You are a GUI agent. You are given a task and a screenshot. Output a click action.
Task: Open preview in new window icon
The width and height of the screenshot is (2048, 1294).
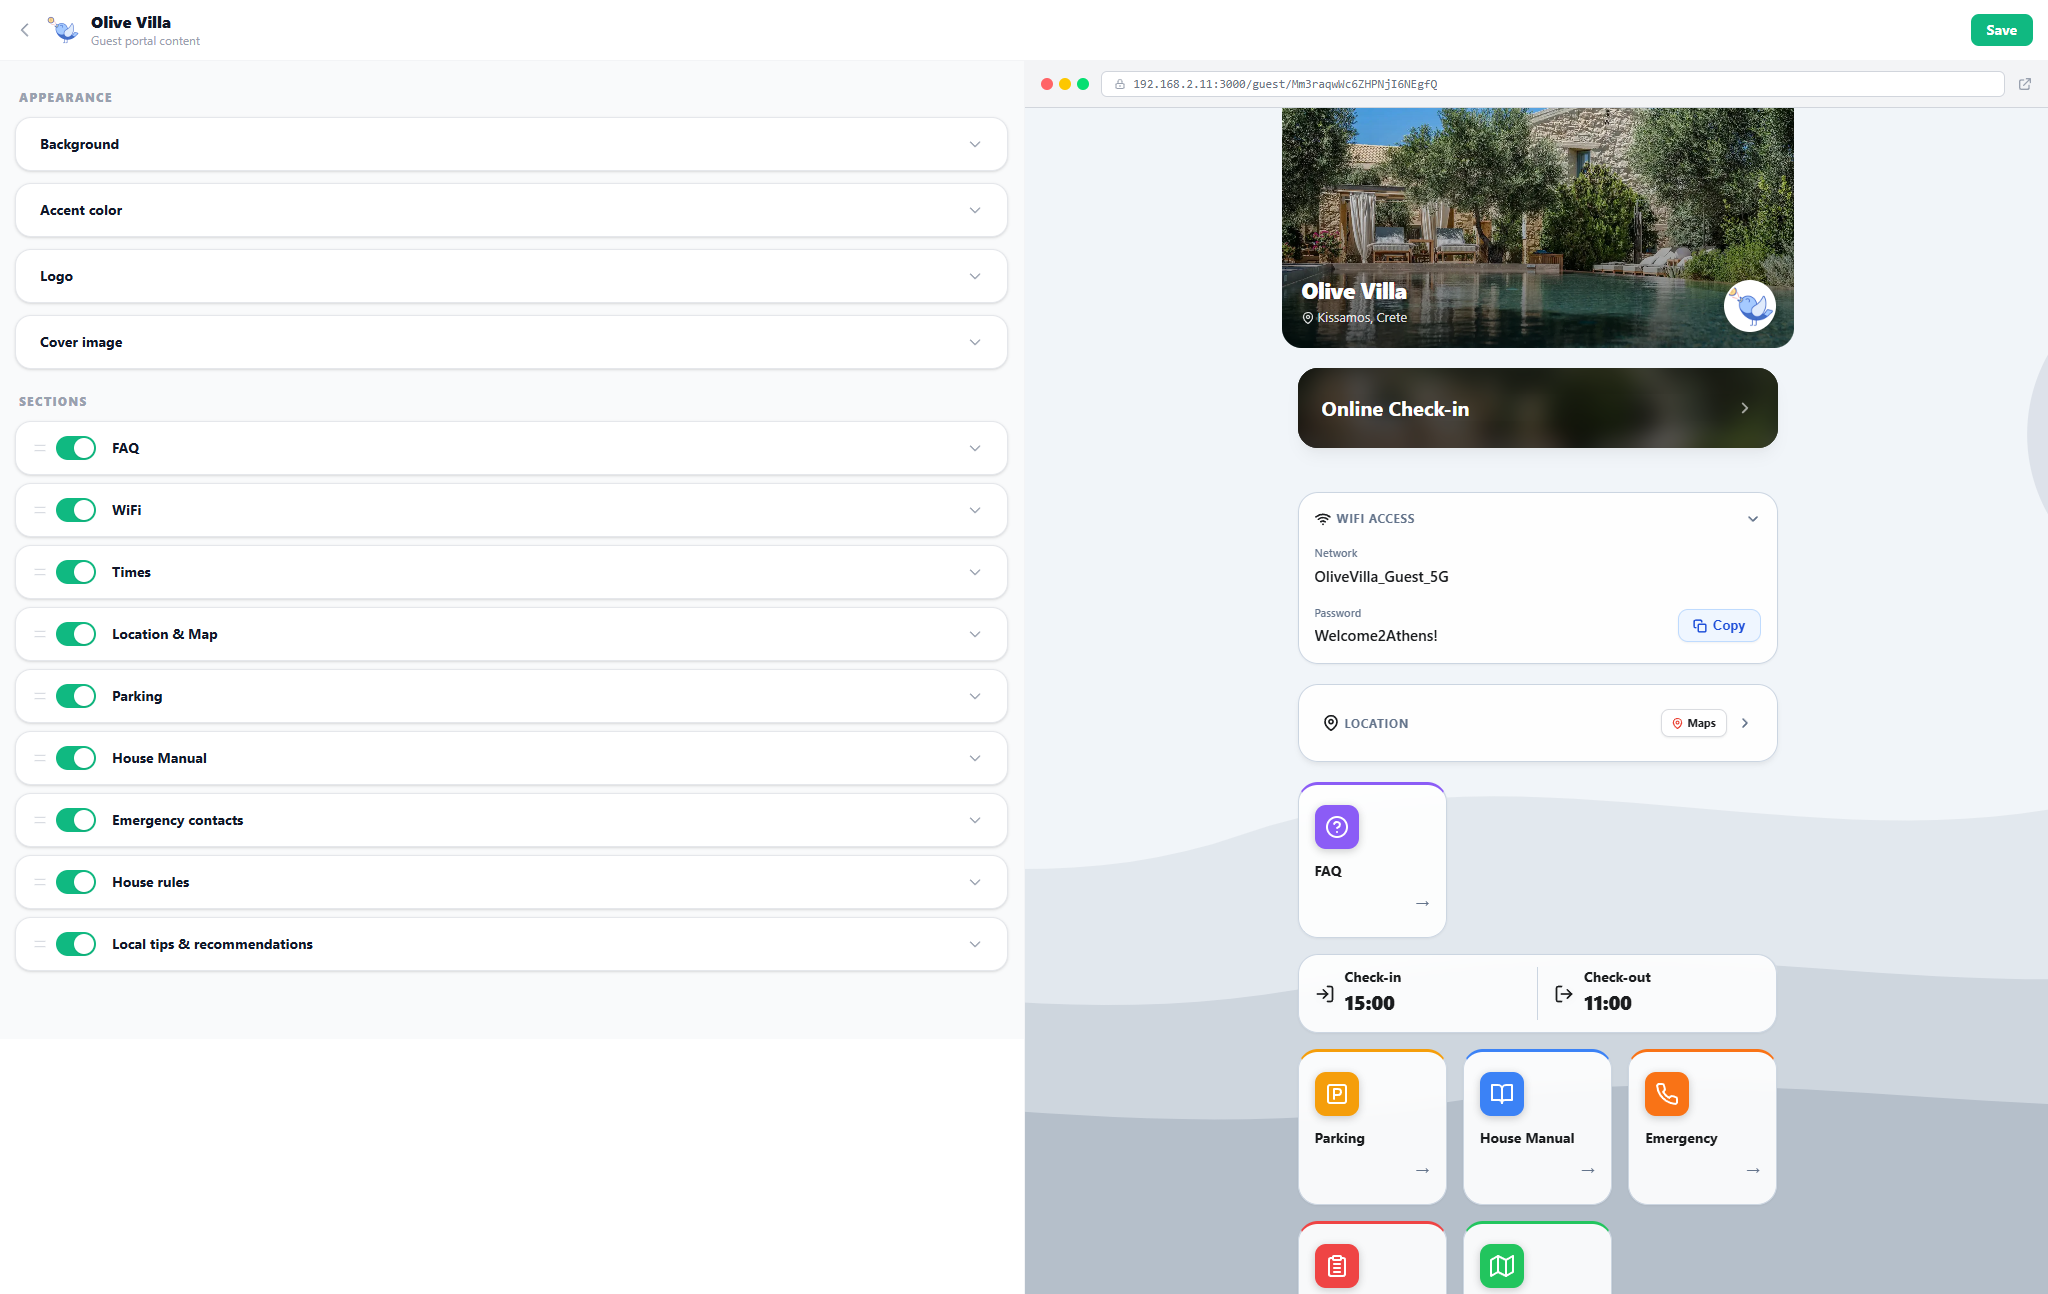tap(2025, 84)
